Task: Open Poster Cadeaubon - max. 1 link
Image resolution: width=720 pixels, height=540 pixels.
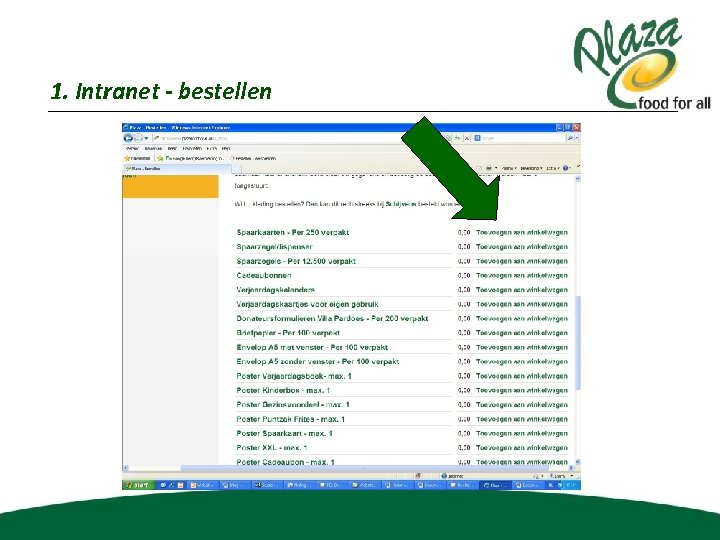Action: (285, 462)
